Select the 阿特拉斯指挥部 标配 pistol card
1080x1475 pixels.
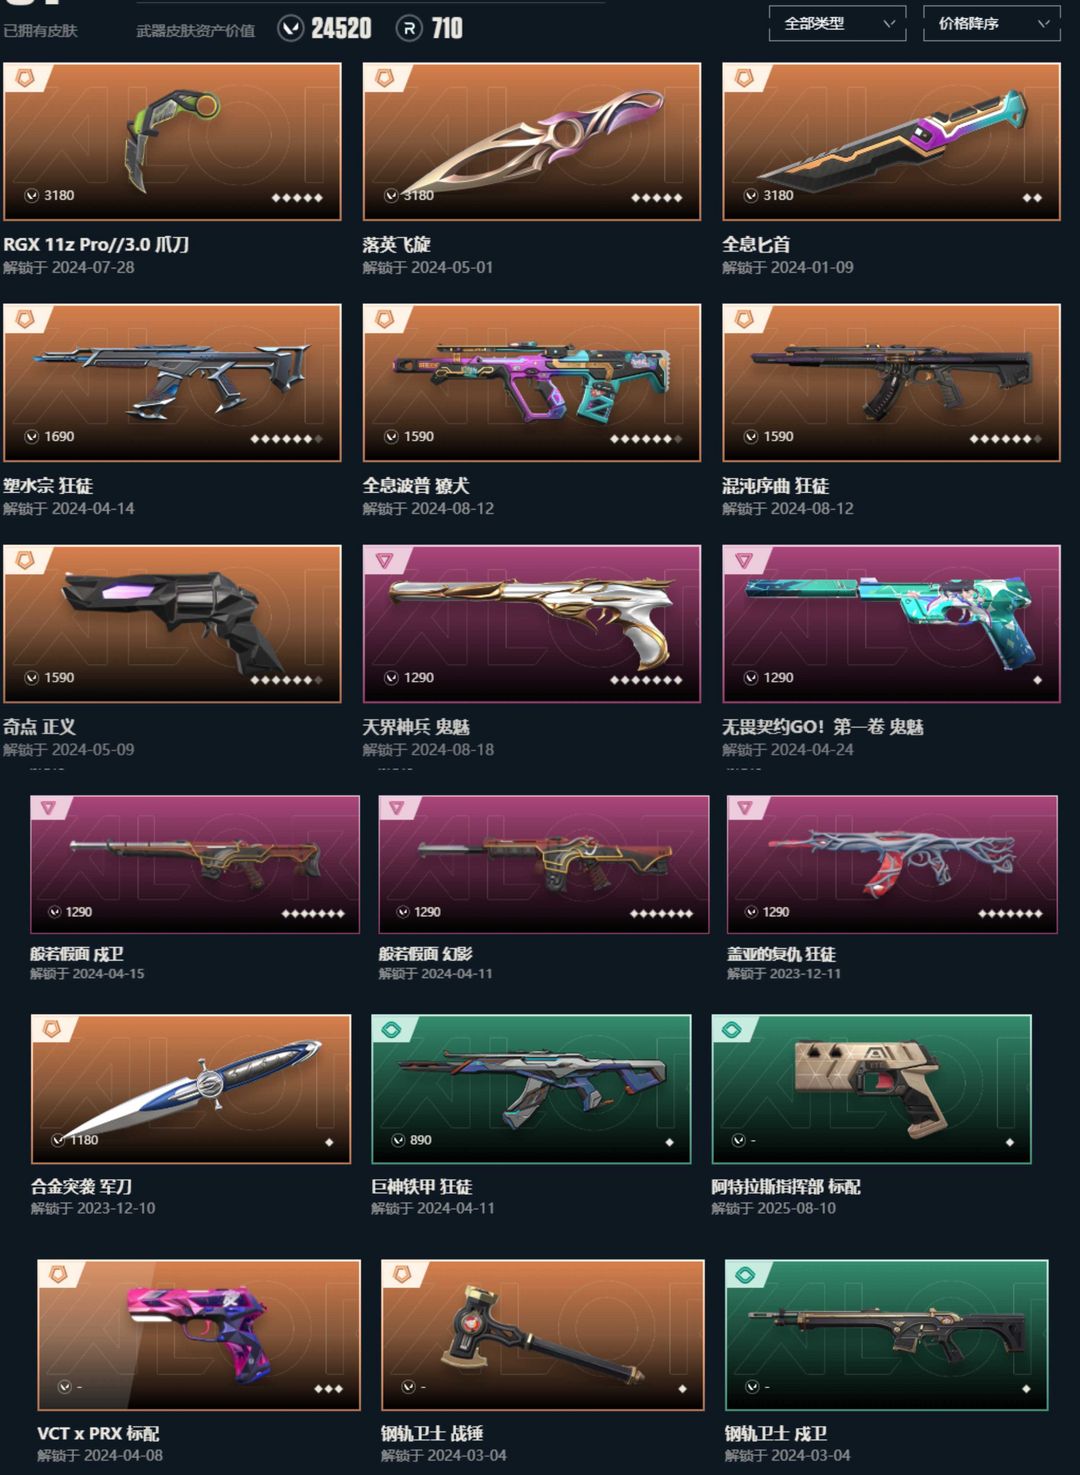point(871,1089)
